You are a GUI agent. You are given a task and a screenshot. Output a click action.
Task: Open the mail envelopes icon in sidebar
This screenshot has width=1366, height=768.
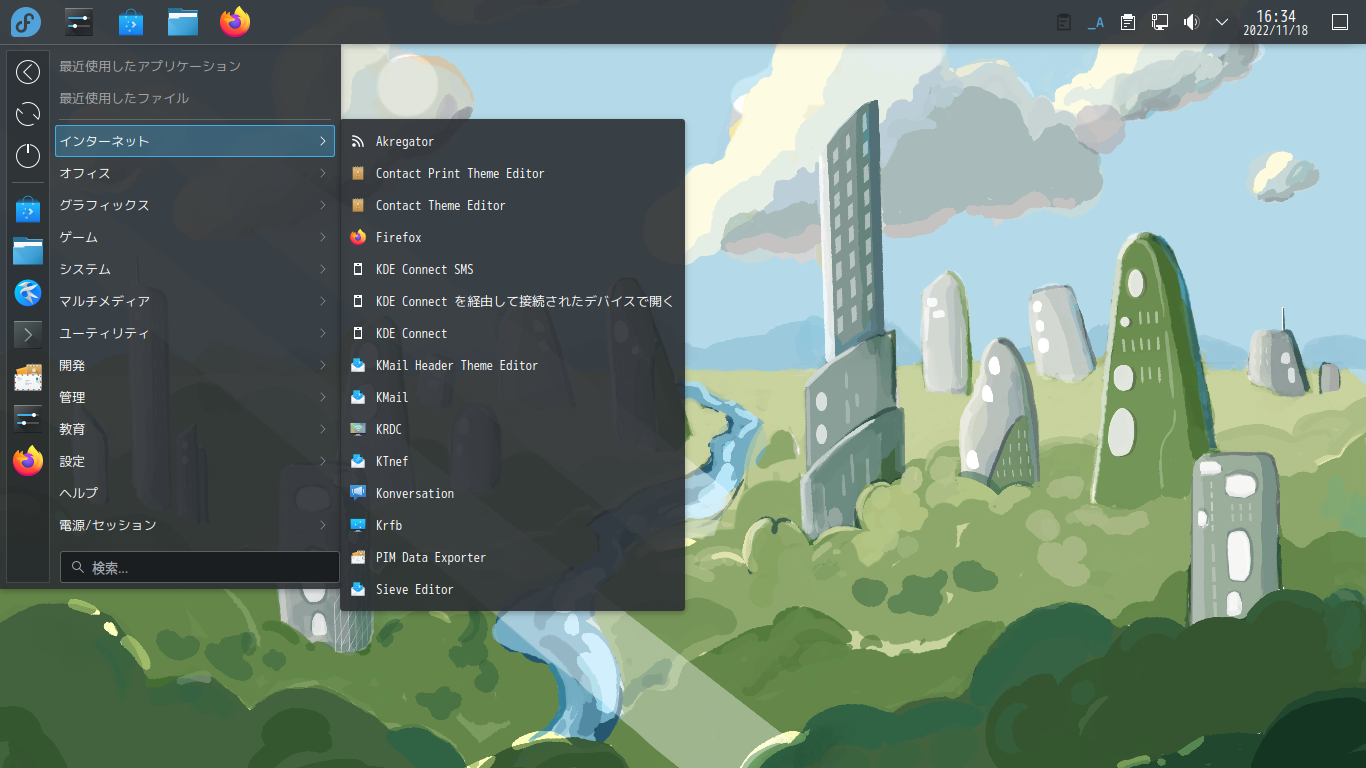point(28,377)
